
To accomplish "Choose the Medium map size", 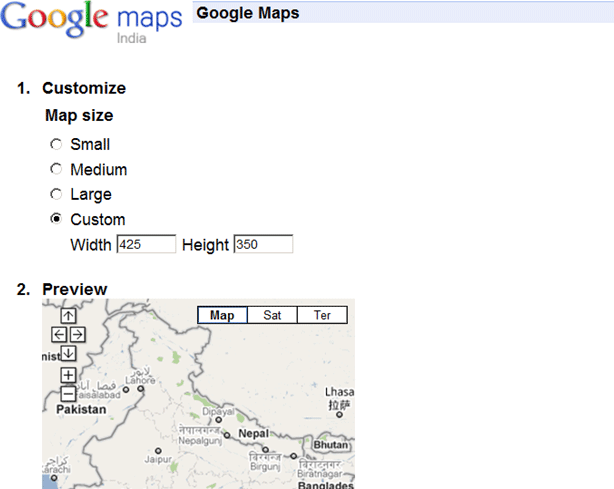I will 56,169.
